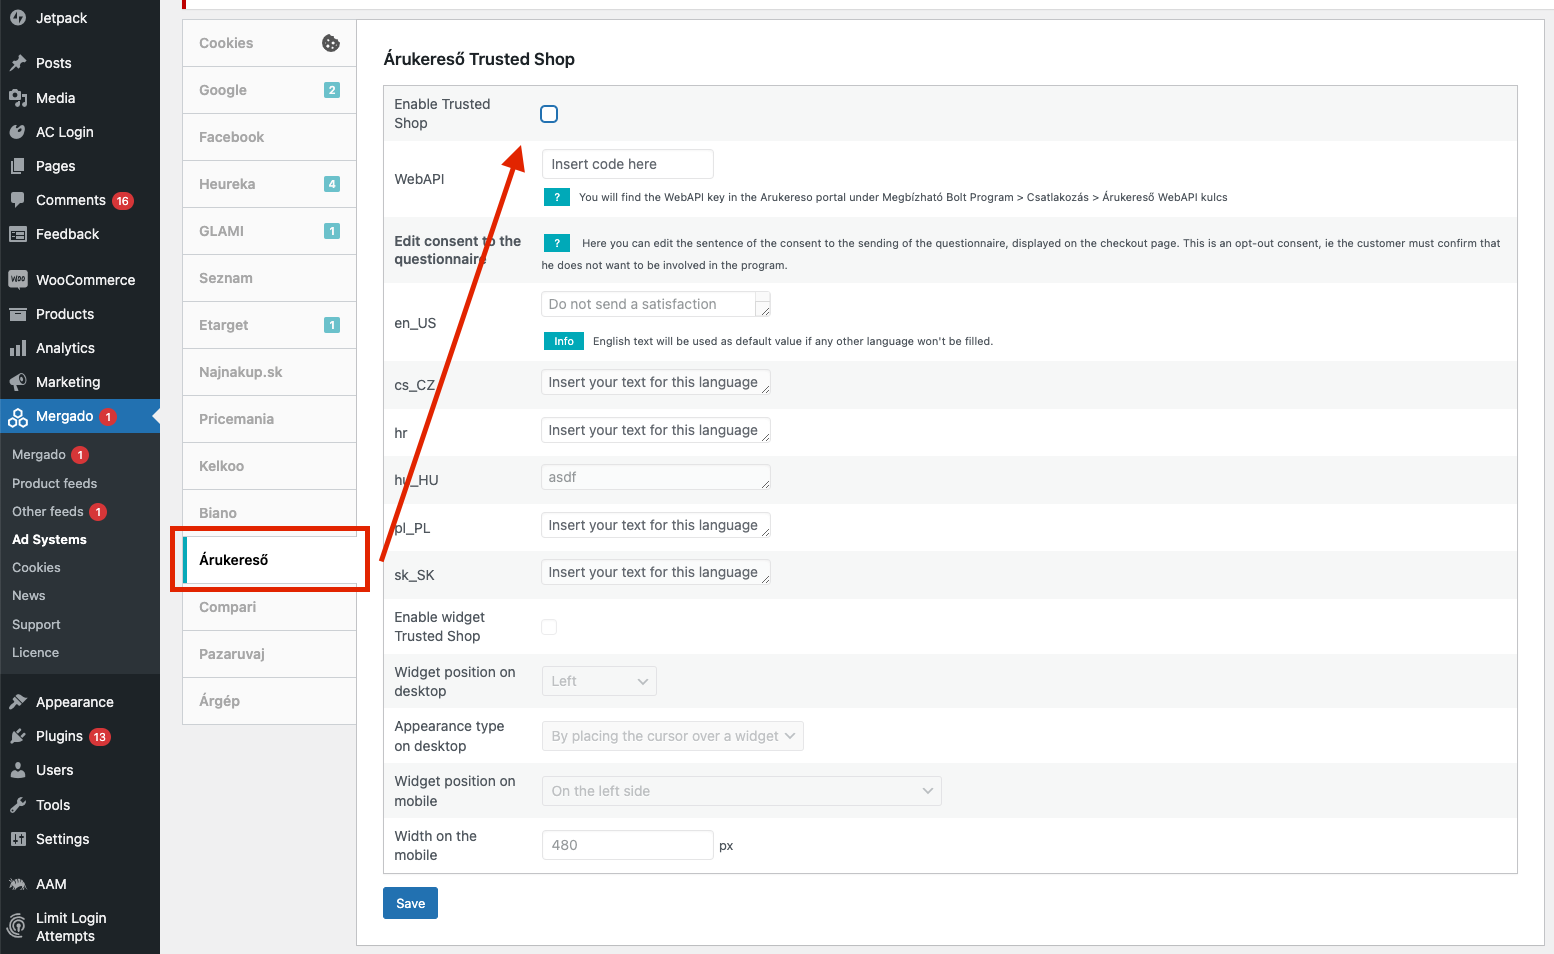
Task: Click the Feedback icon in sidebar
Action: (18, 234)
